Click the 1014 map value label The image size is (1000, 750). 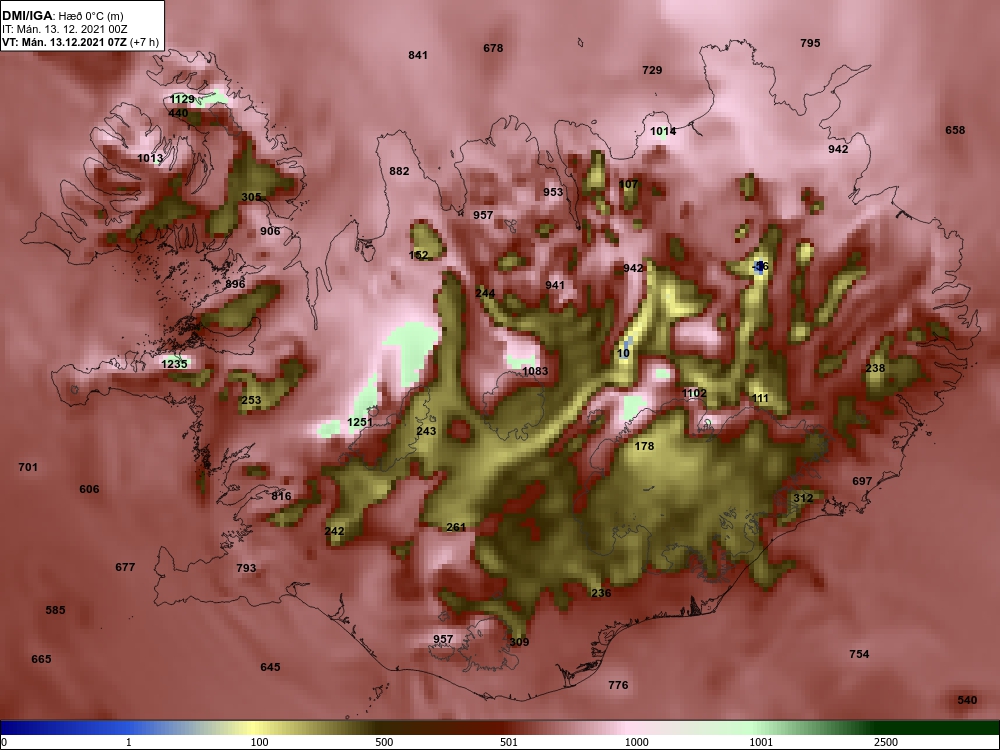tap(663, 132)
